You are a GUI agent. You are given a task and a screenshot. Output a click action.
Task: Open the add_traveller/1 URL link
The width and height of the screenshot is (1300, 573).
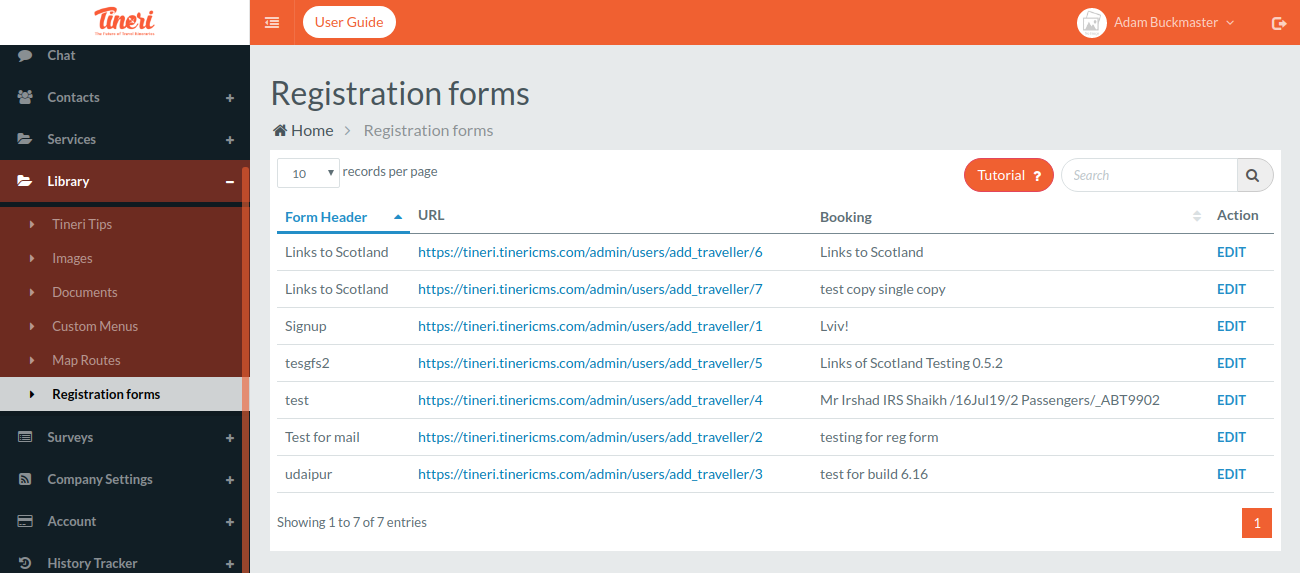click(590, 326)
